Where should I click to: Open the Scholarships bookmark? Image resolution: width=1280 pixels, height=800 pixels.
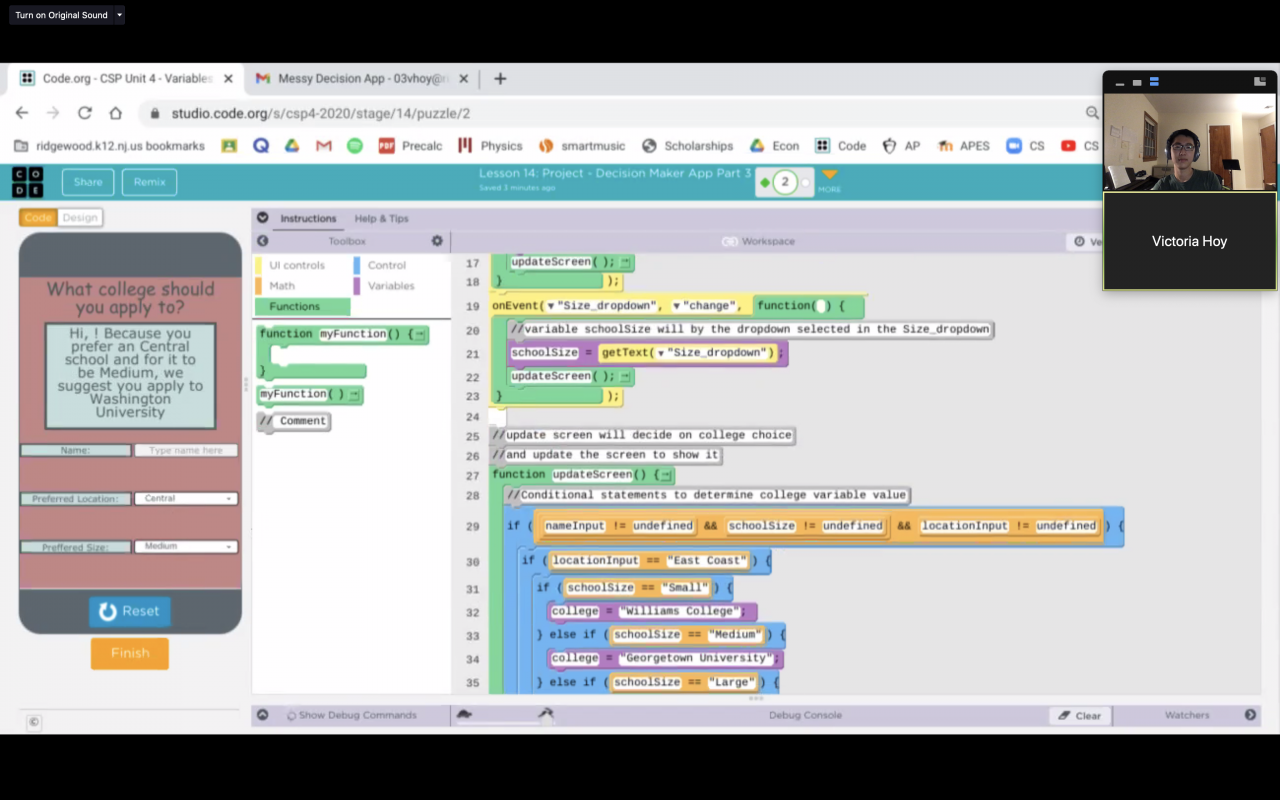click(688, 146)
